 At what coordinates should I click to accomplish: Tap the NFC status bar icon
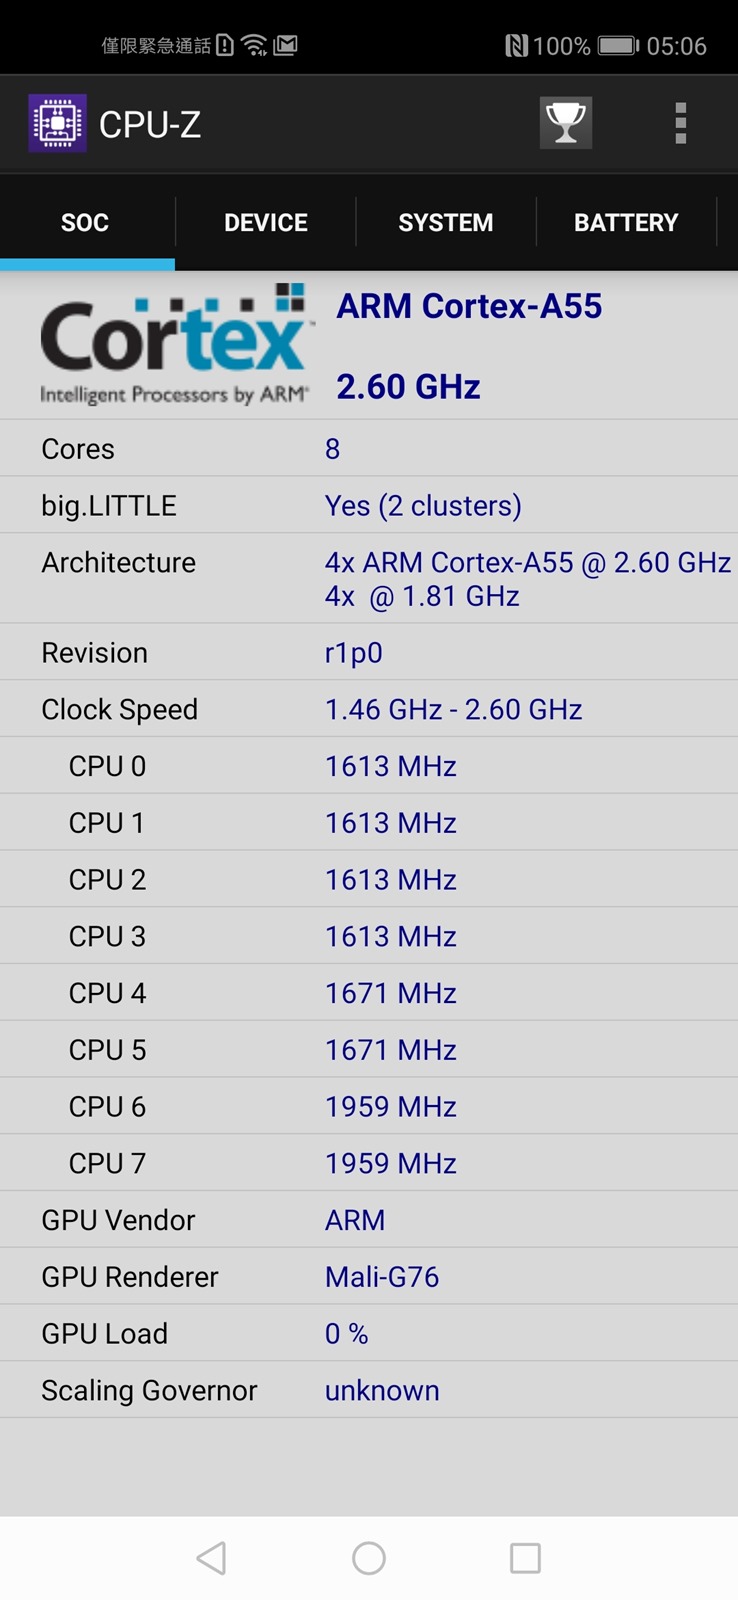pyautogui.click(x=516, y=46)
